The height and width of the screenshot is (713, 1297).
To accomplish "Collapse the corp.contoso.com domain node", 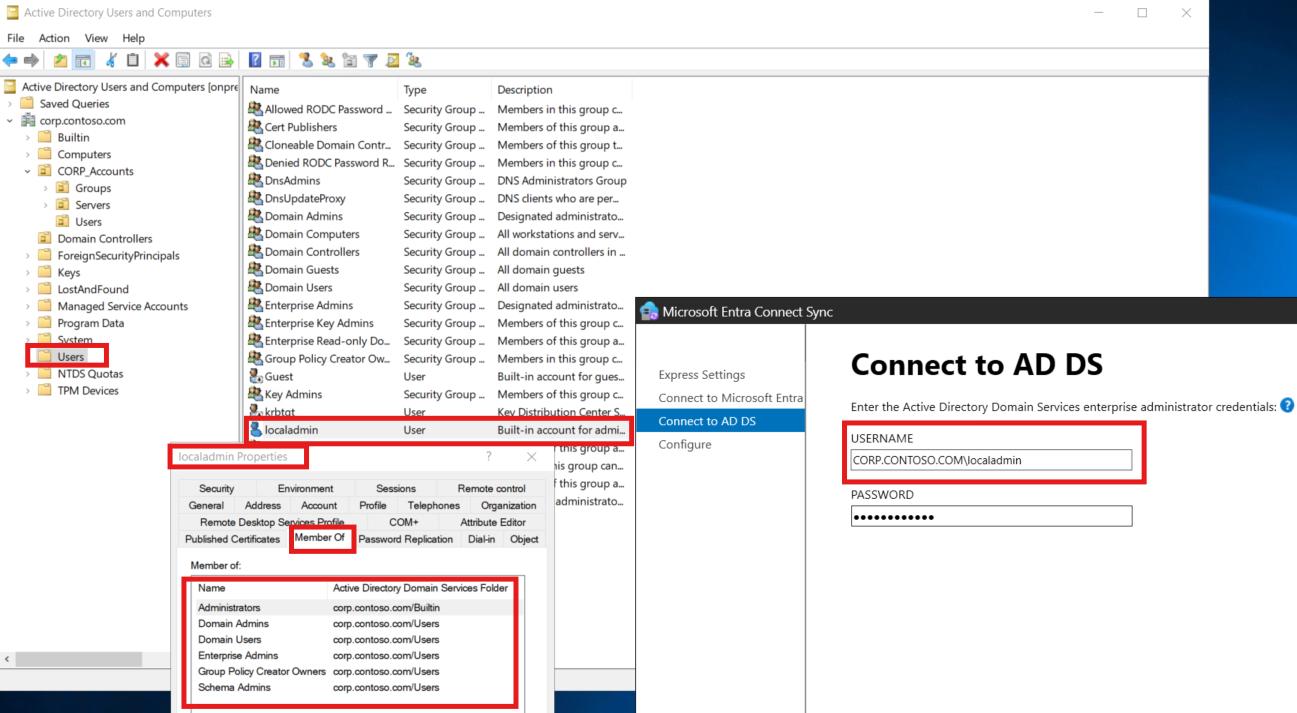I will click(10, 121).
